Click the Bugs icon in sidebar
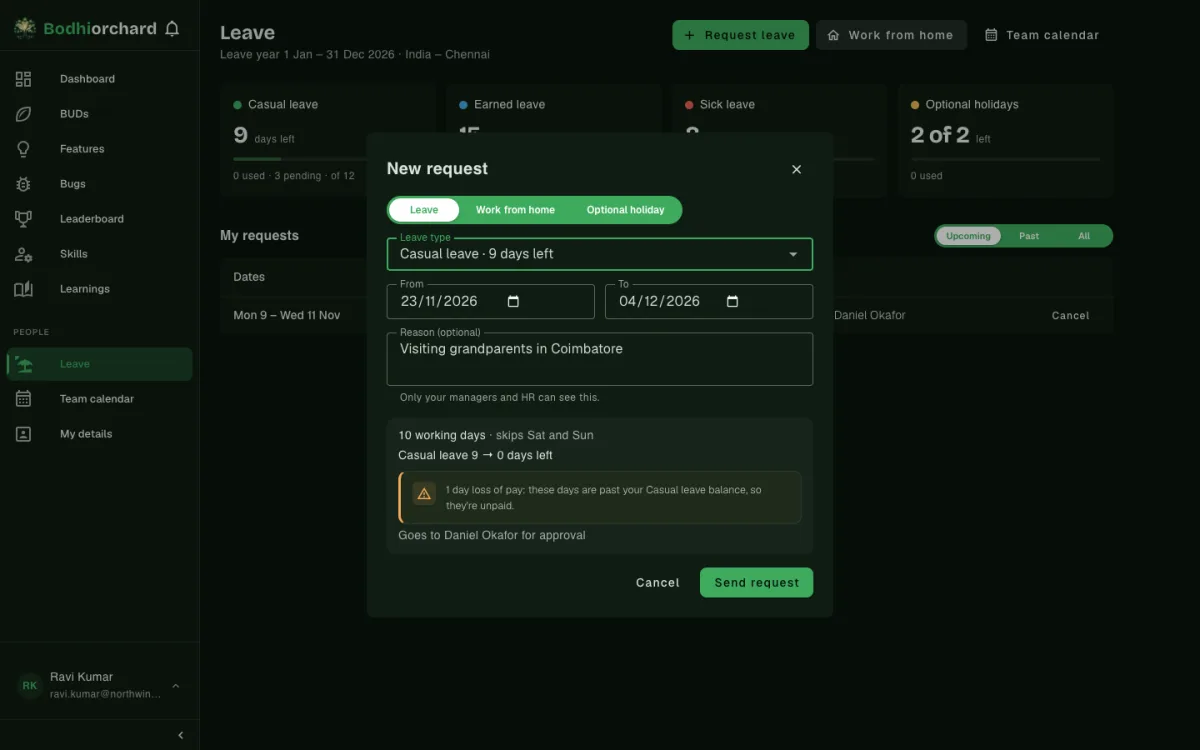Screen dimensions: 1200x750 (23, 184)
